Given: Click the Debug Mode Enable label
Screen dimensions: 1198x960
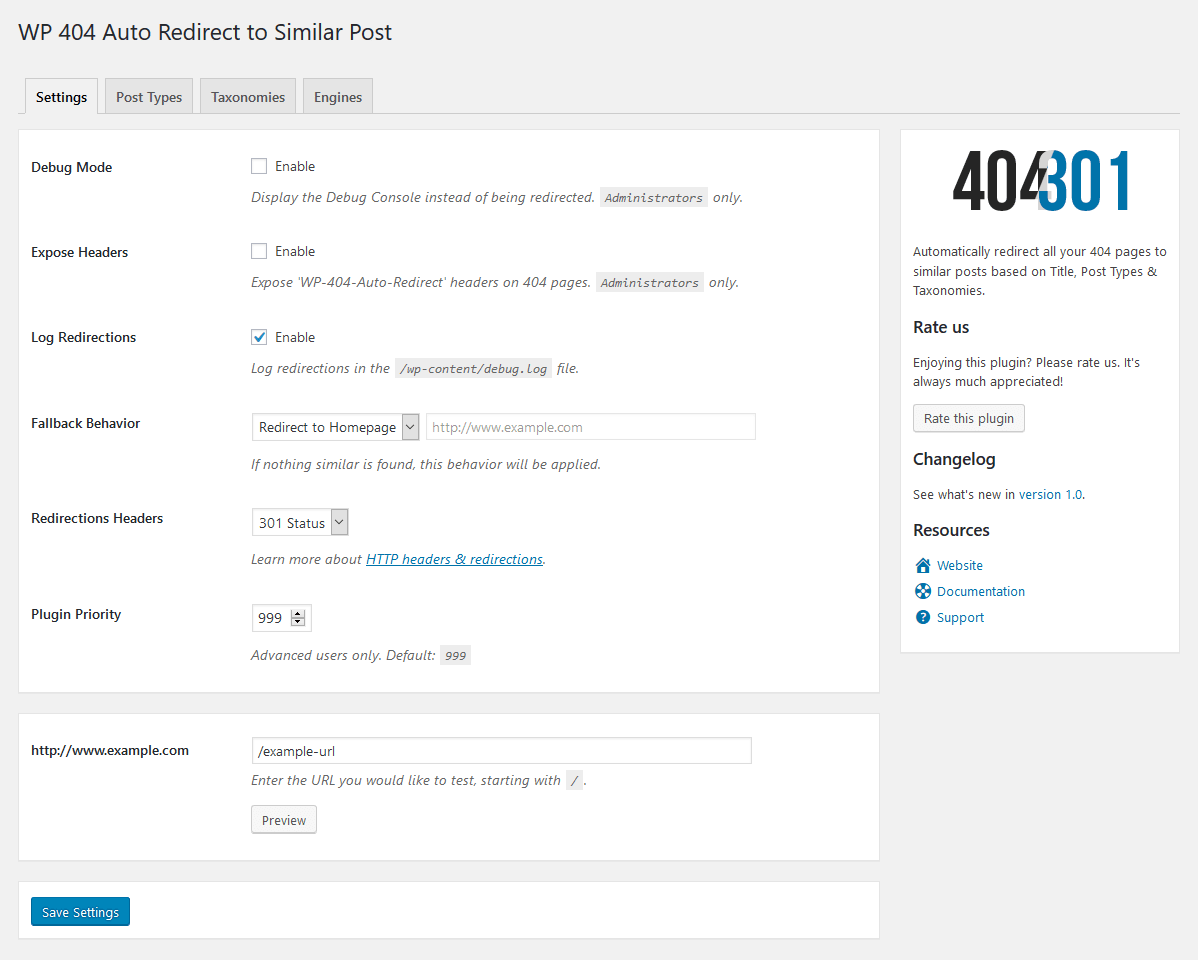Looking at the screenshot, I should 295,166.
